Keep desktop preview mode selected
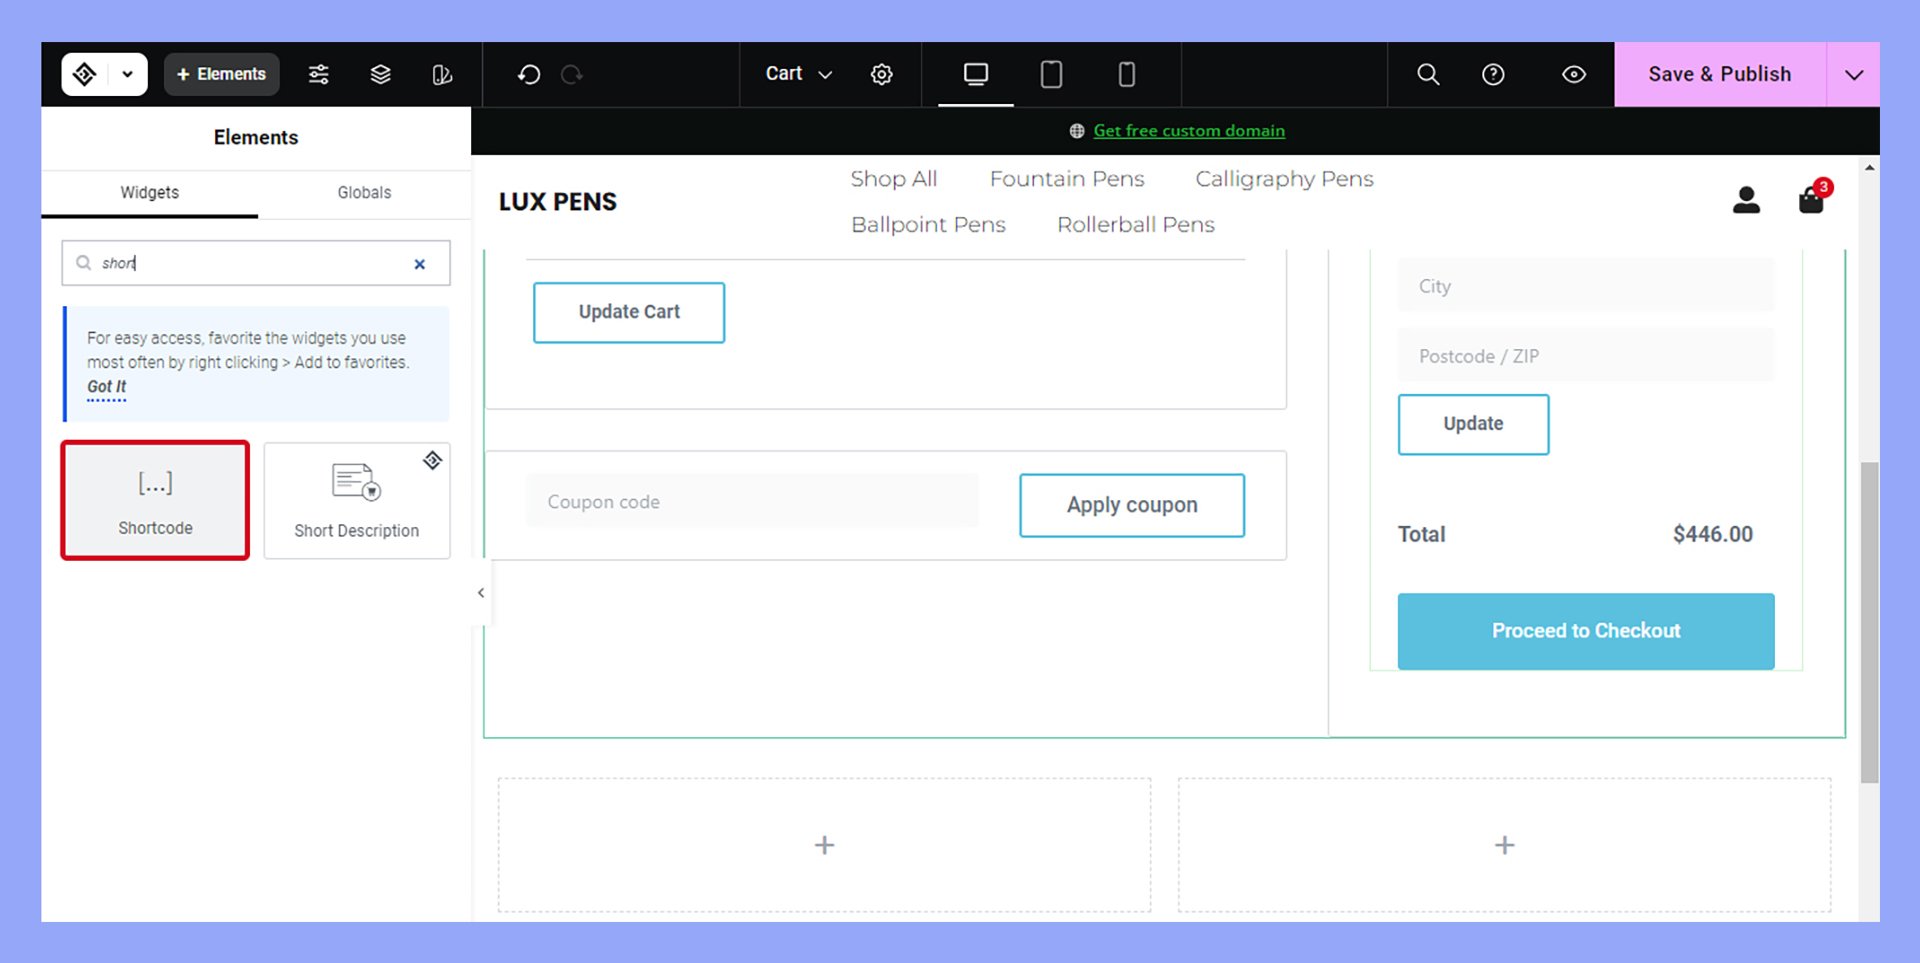The height and width of the screenshot is (963, 1920). [x=975, y=74]
